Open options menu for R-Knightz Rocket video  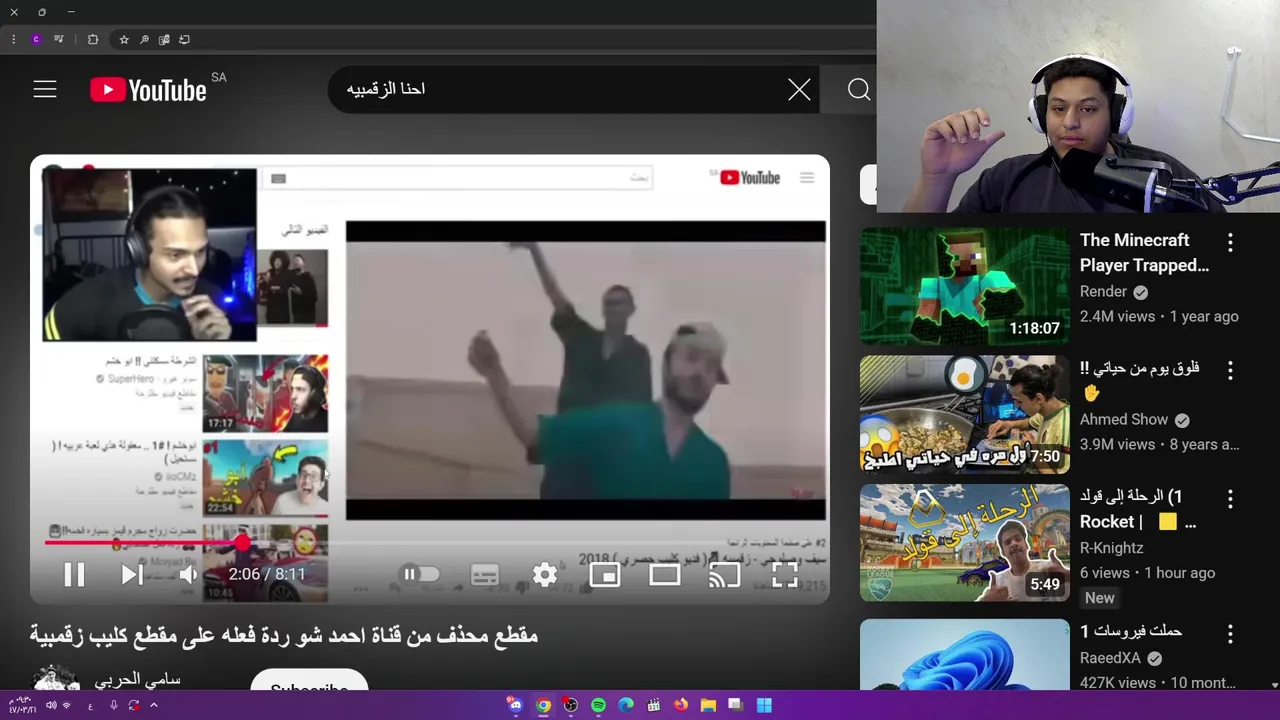coord(1230,498)
